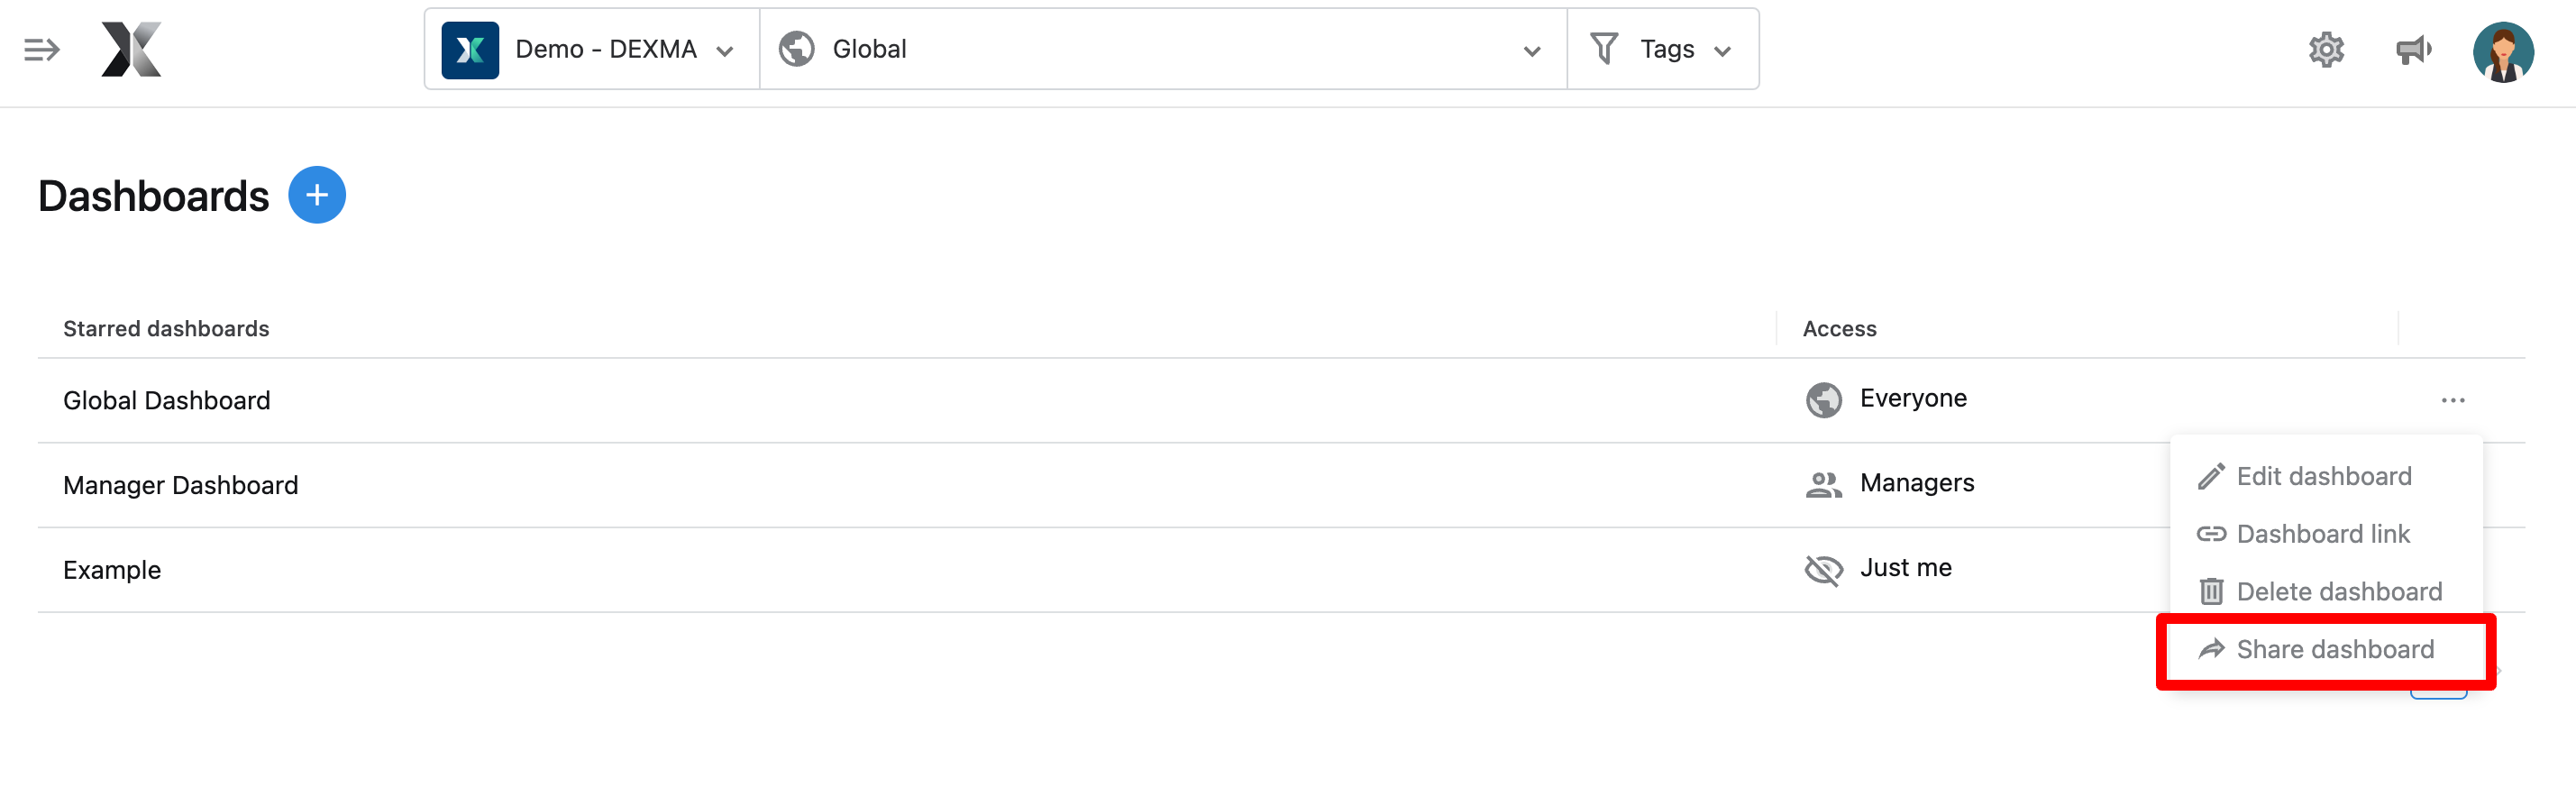The height and width of the screenshot is (797, 2576).
Task: Open the Global Dashboard entry
Action: (167, 401)
